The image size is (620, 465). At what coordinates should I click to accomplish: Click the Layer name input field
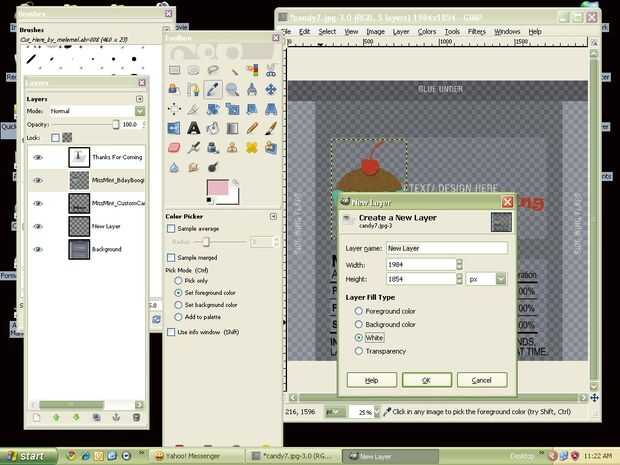[447, 248]
